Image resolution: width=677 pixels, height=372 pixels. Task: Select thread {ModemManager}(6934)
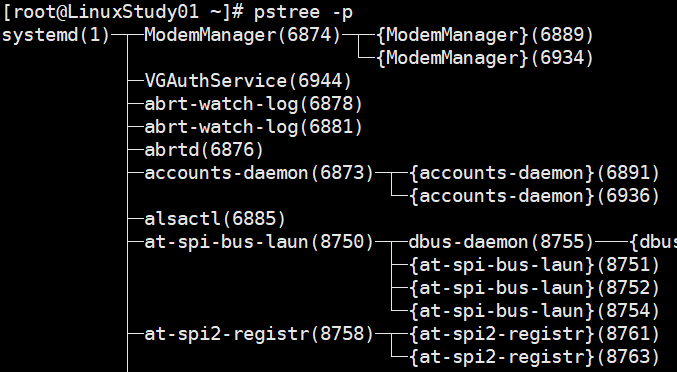(485, 58)
